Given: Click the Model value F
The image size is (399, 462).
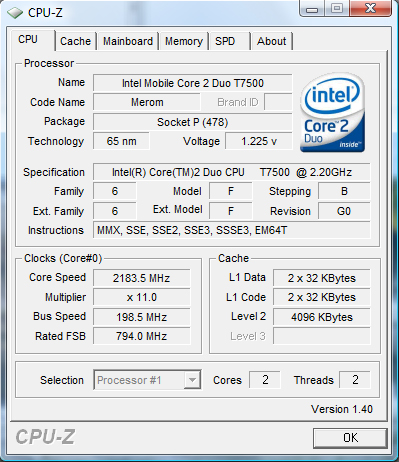Looking at the screenshot, I should pyautogui.click(x=231, y=191).
